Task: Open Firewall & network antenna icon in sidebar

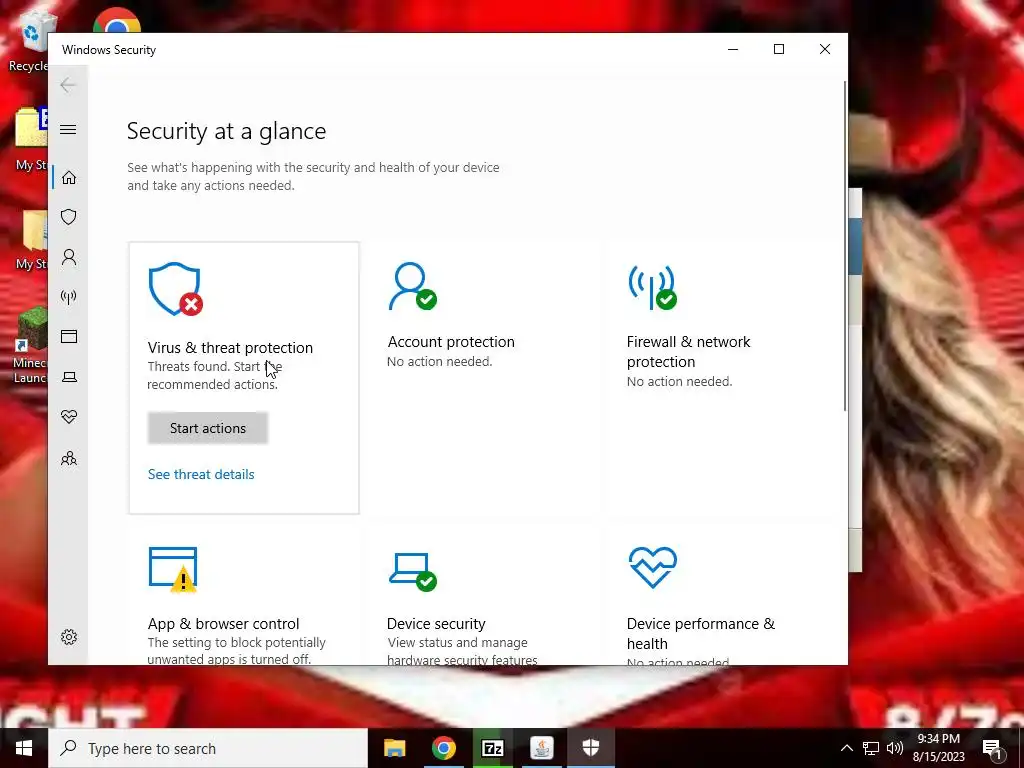Action: [x=69, y=297]
